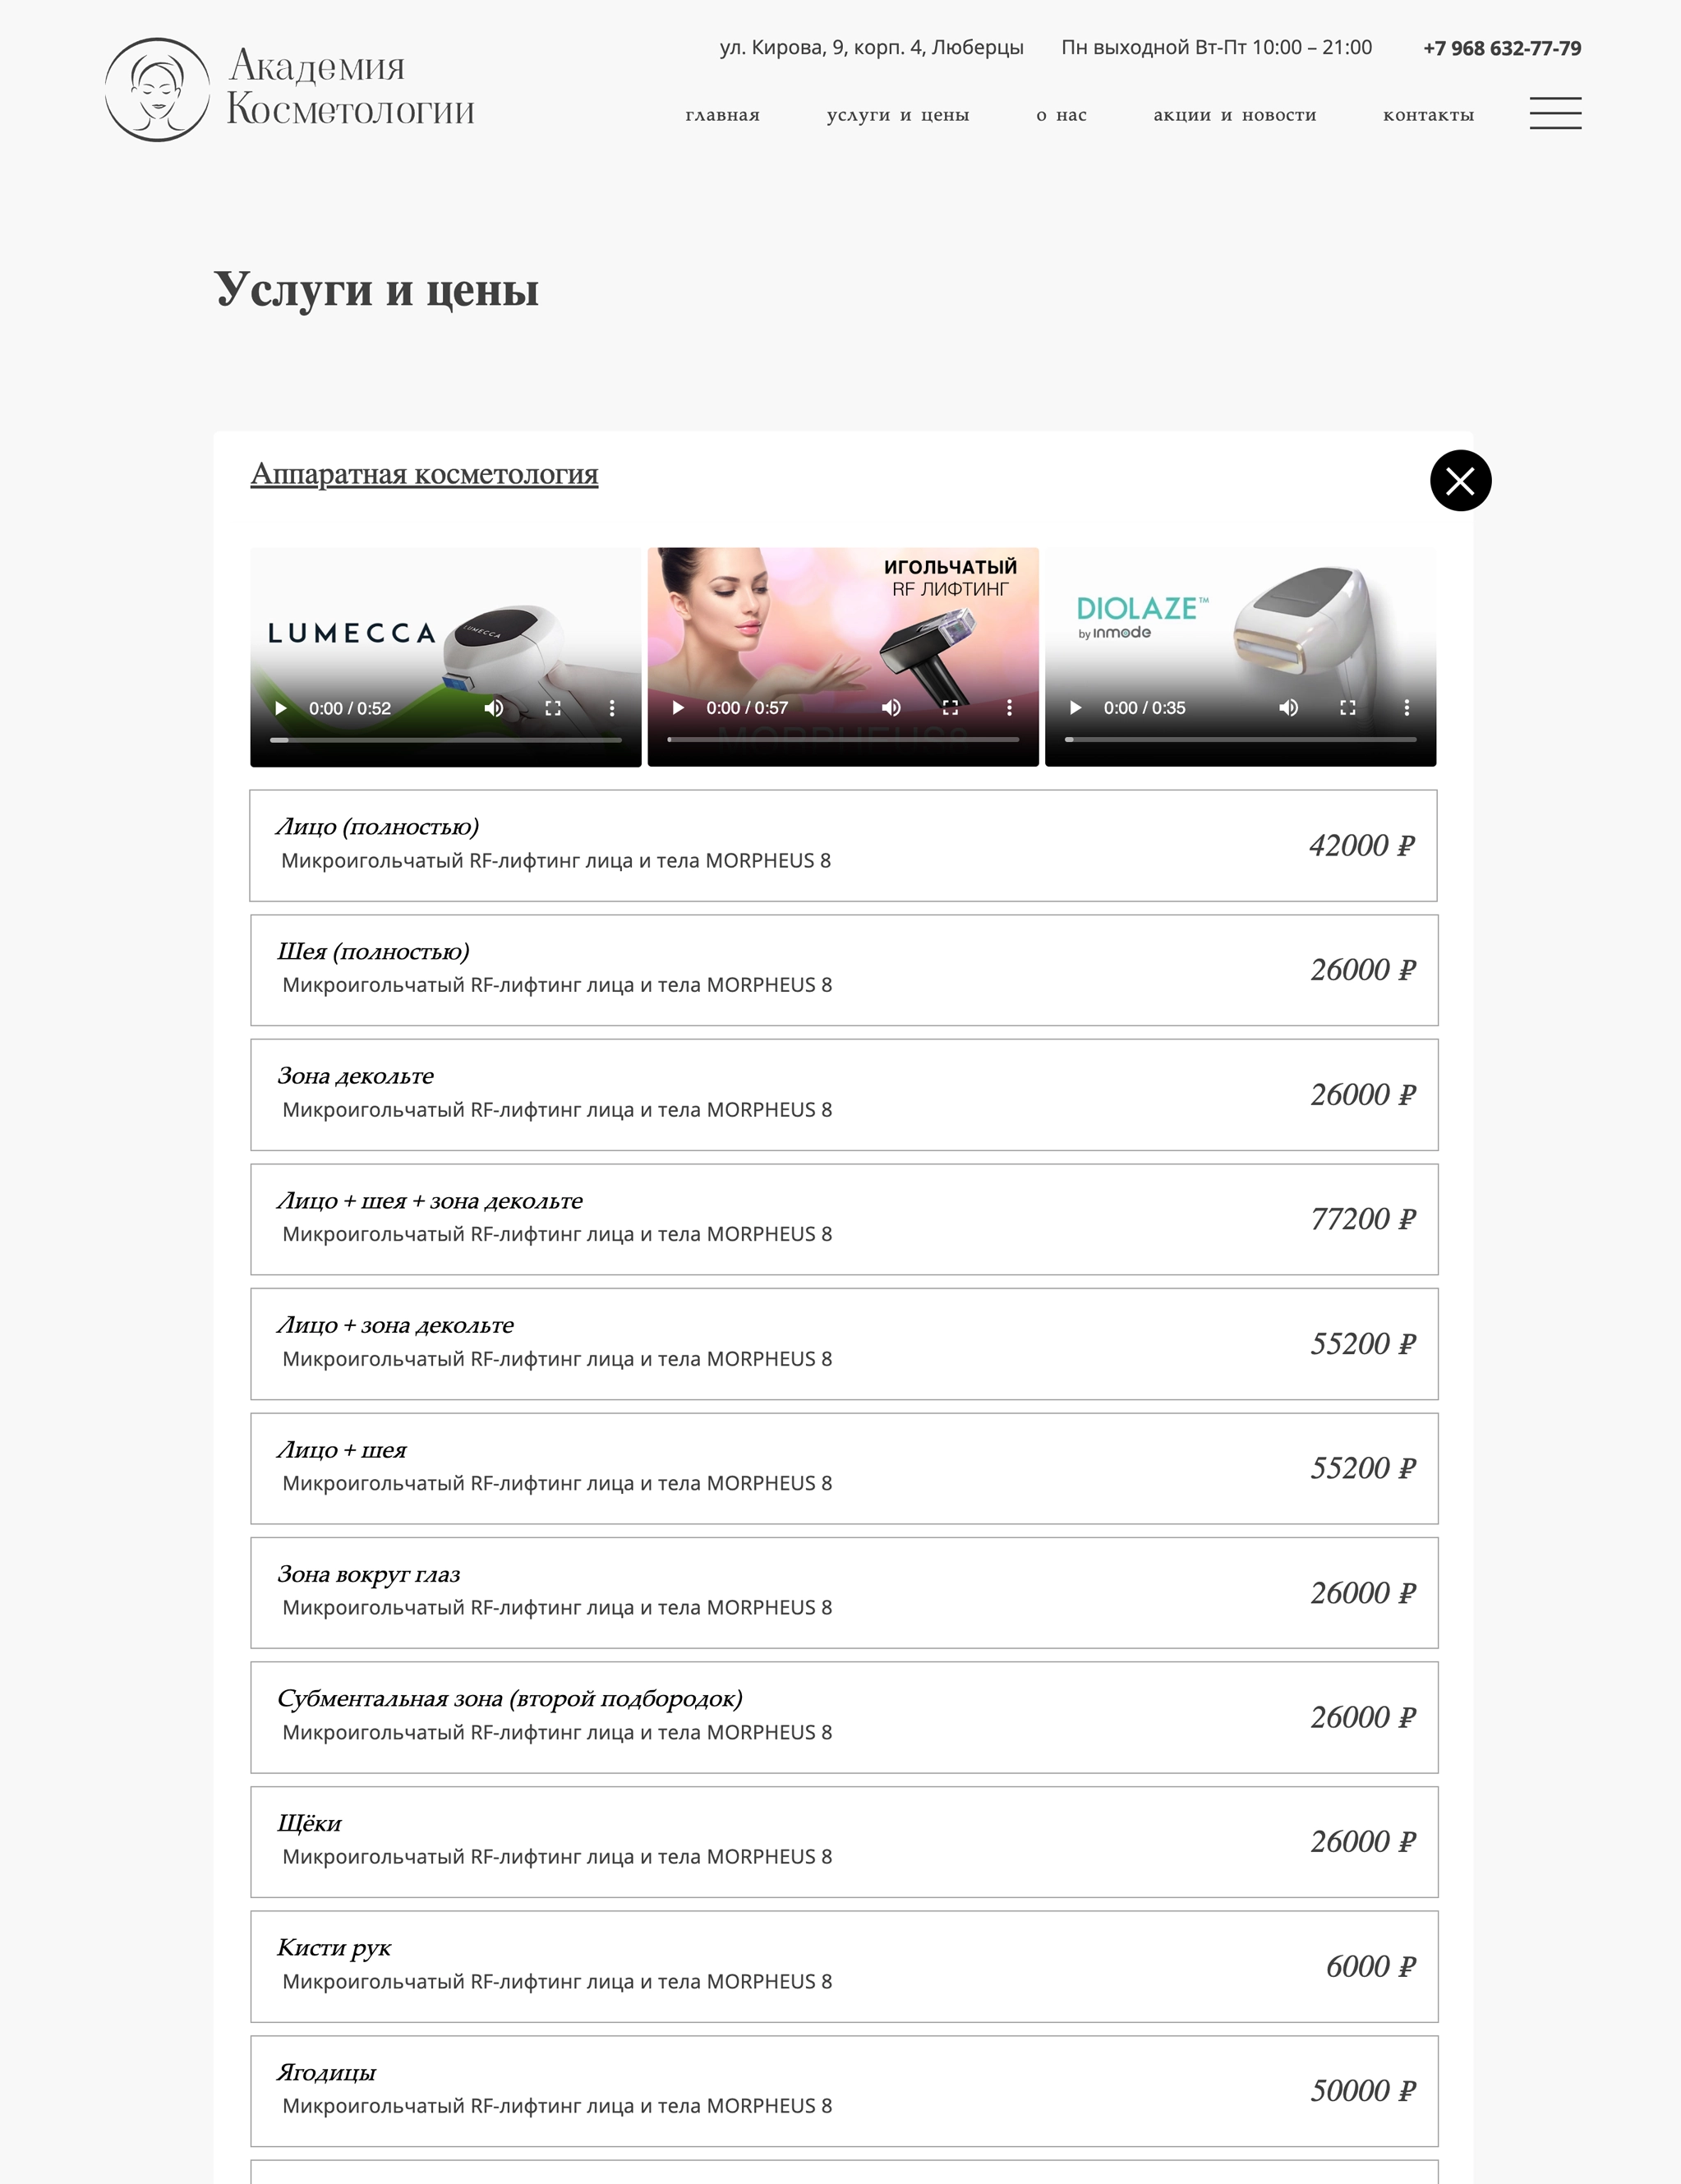
Task: Make the Diolaze video fullscreen
Action: (1348, 708)
